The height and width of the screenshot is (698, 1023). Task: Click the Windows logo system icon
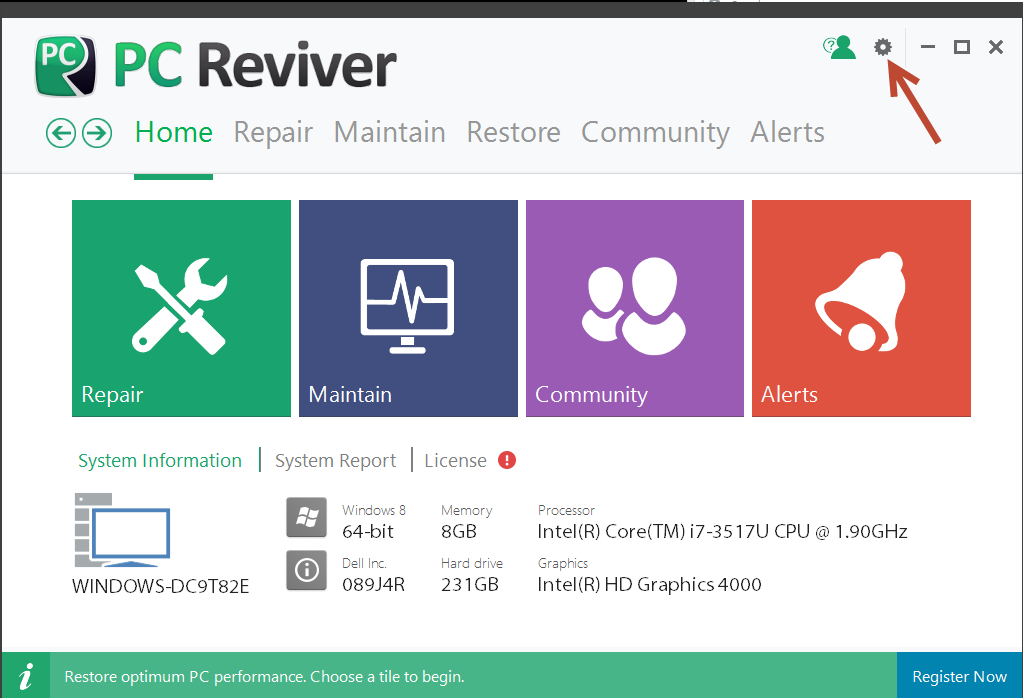point(307,517)
